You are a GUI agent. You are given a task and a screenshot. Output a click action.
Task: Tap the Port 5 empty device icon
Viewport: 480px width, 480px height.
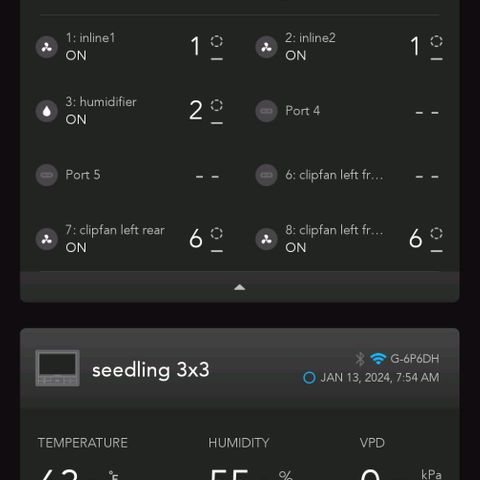pyautogui.click(x=47, y=175)
